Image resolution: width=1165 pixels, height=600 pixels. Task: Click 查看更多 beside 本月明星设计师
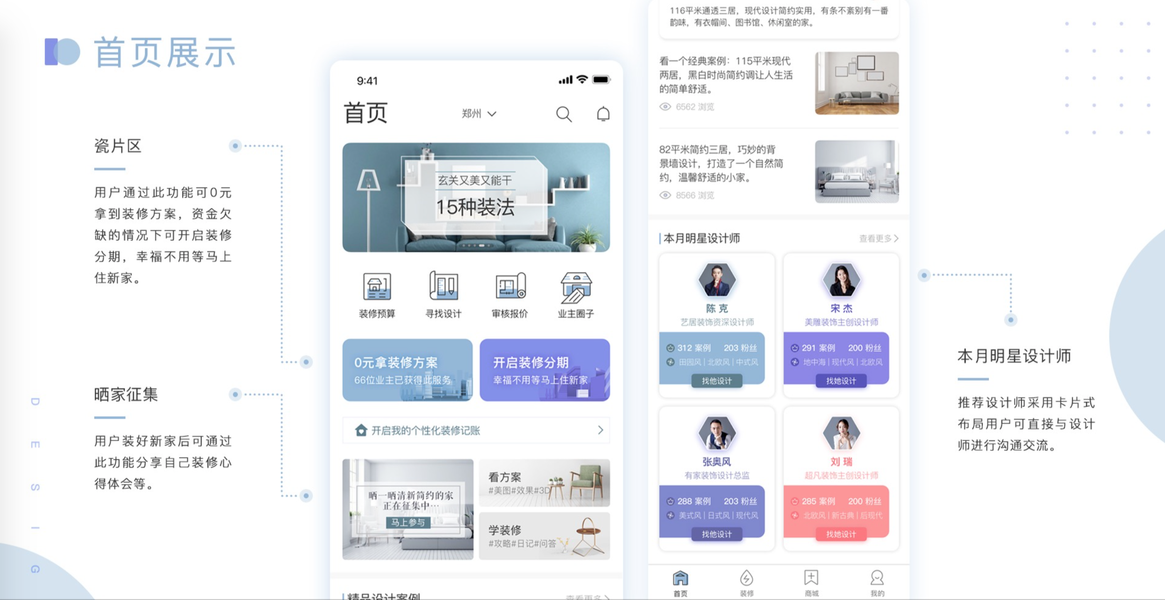click(879, 238)
